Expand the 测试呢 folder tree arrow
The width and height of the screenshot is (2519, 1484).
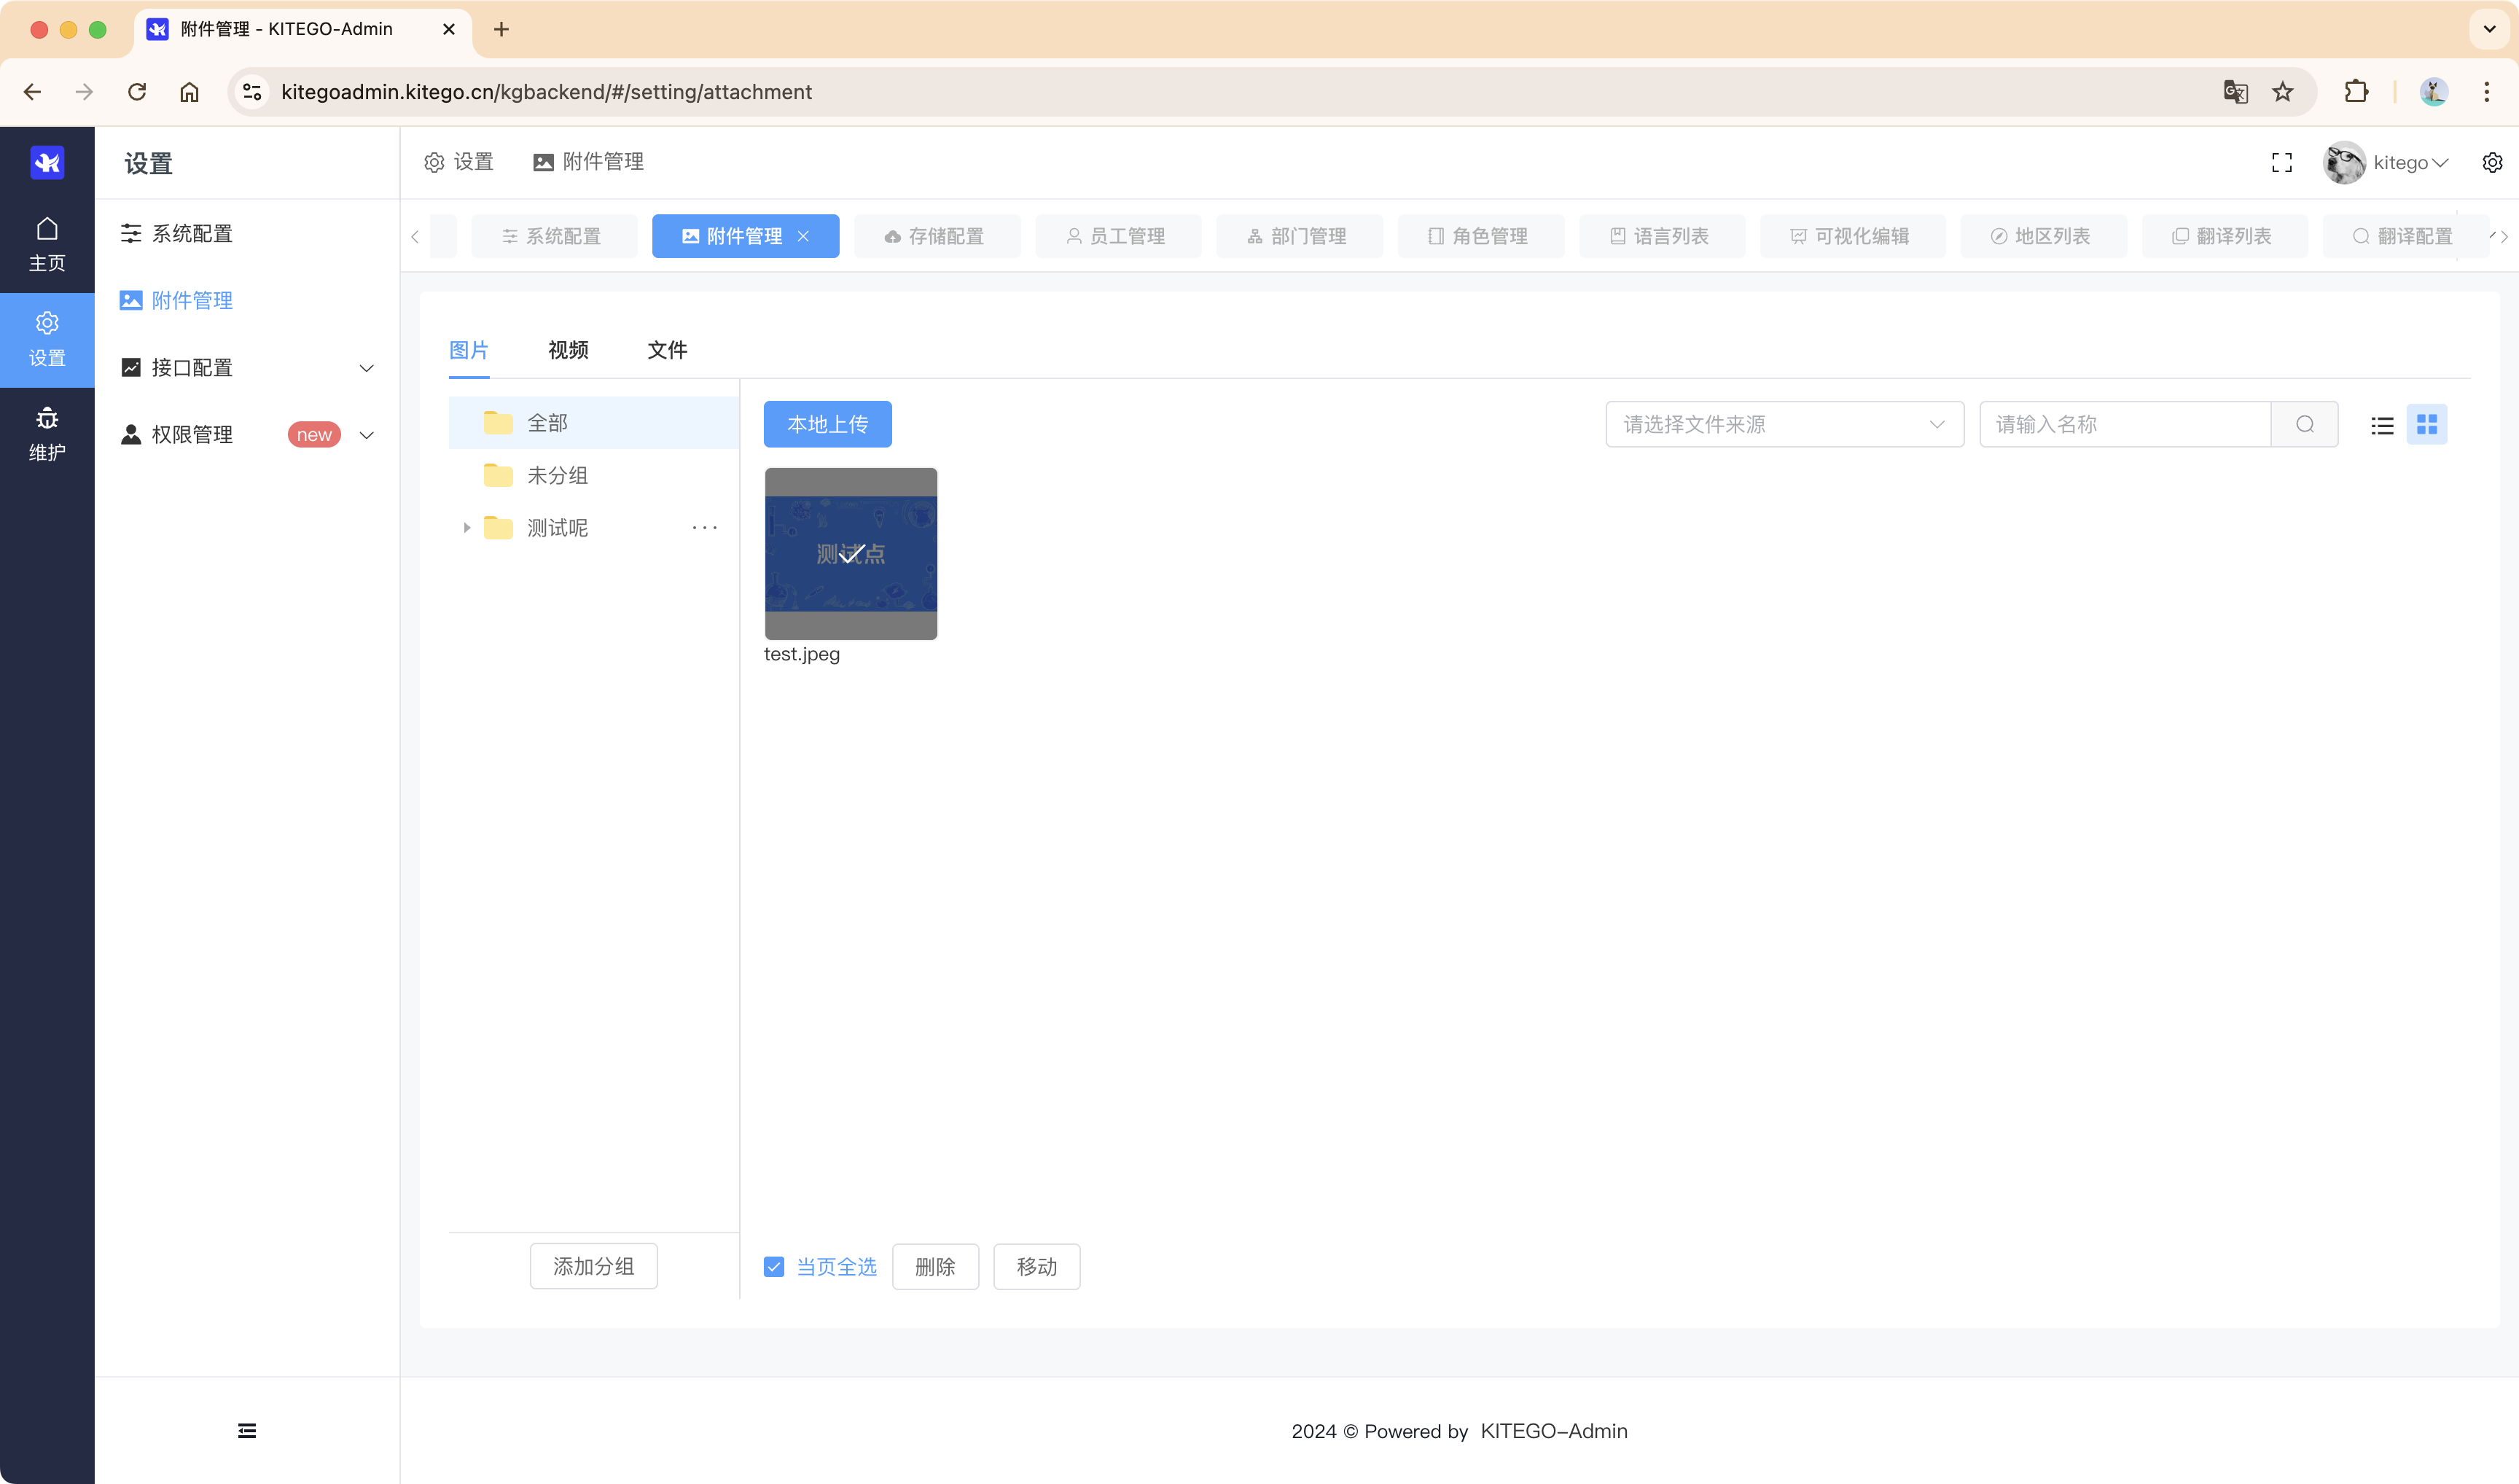pos(466,527)
